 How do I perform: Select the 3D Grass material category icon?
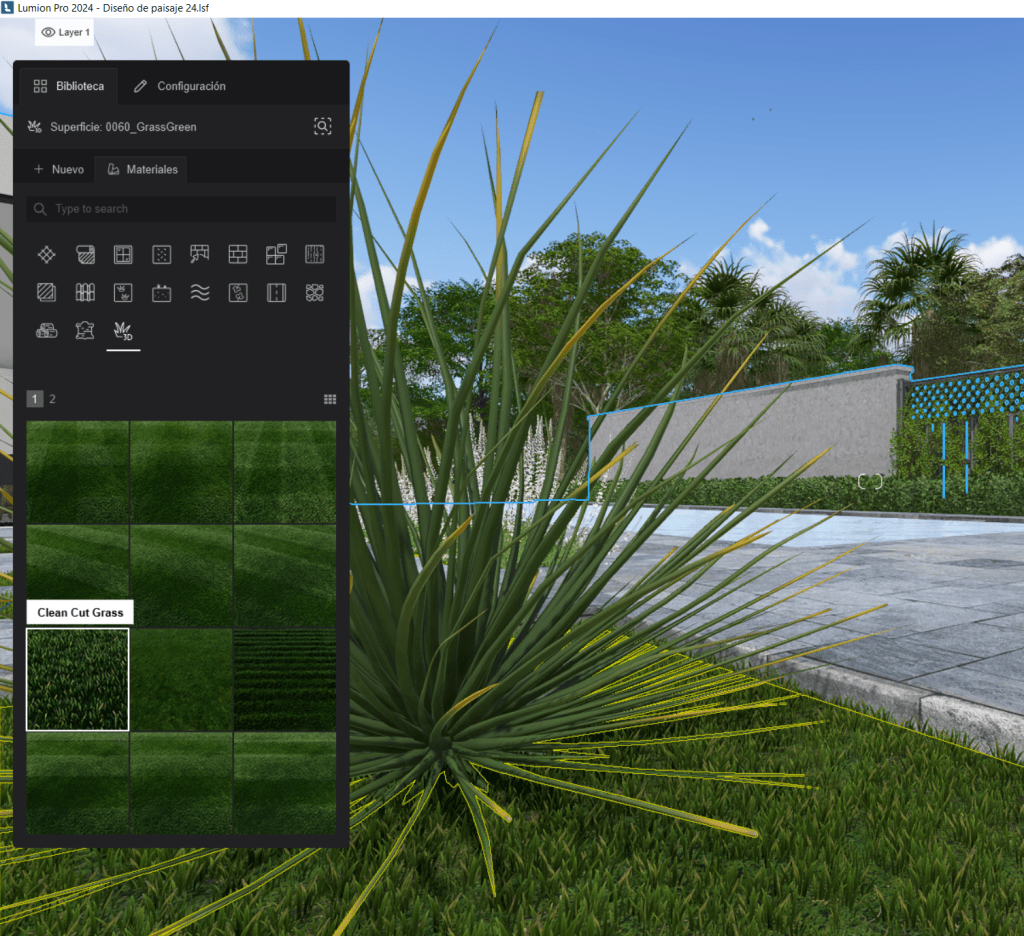[123, 331]
